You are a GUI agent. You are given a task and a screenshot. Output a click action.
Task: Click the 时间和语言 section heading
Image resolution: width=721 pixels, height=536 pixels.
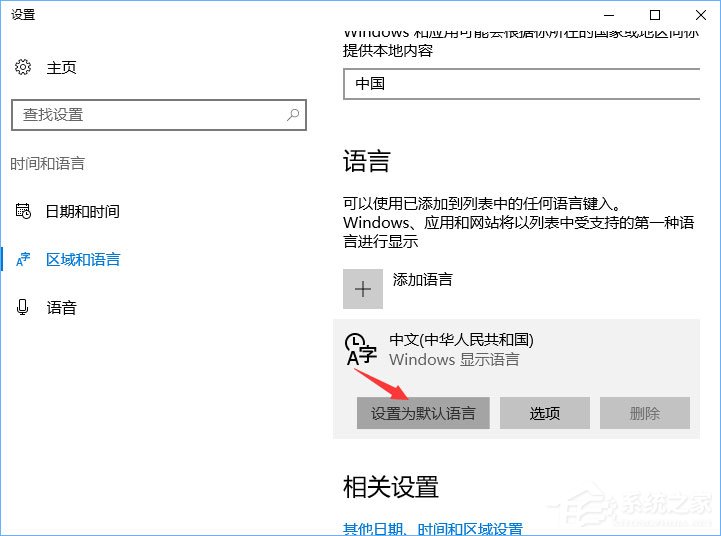[x=47, y=164]
